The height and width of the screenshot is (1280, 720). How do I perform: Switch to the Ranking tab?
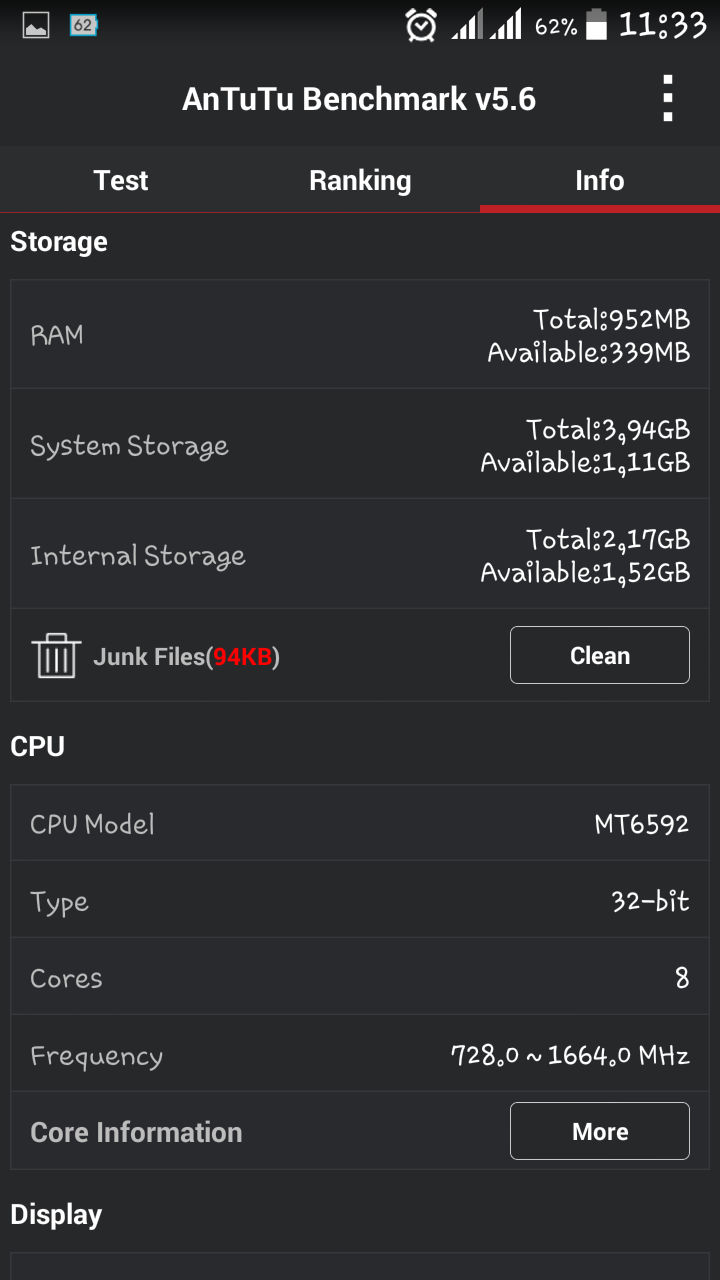point(360,180)
